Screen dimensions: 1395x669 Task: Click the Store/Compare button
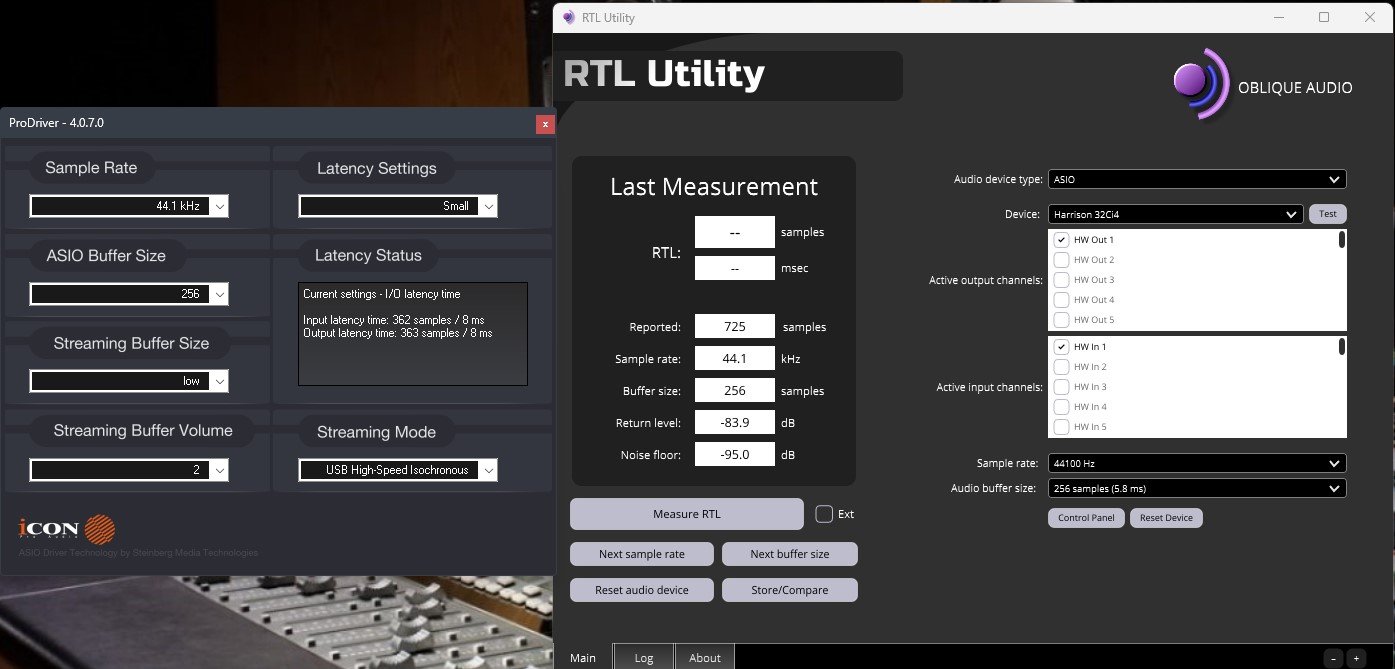pyautogui.click(x=790, y=590)
